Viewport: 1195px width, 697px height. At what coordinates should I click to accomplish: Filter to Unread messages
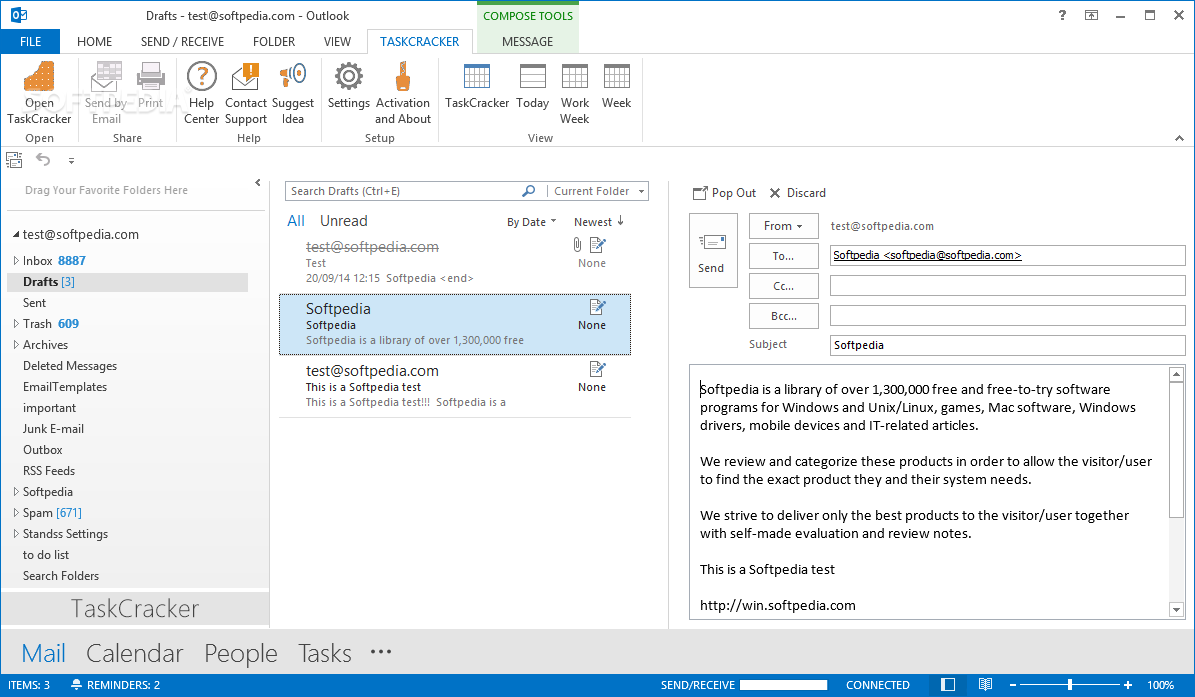[344, 221]
